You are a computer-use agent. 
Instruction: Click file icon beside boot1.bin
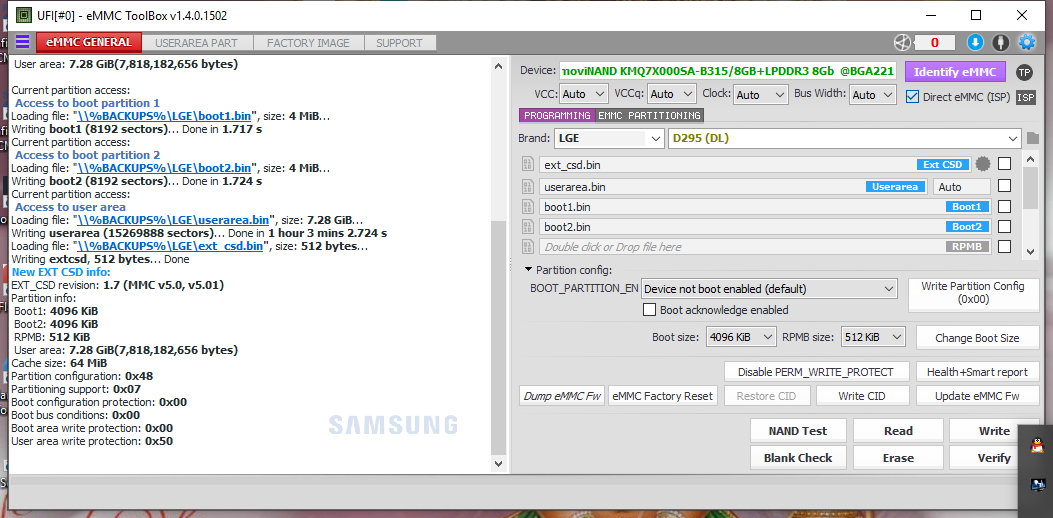pos(527,206)
